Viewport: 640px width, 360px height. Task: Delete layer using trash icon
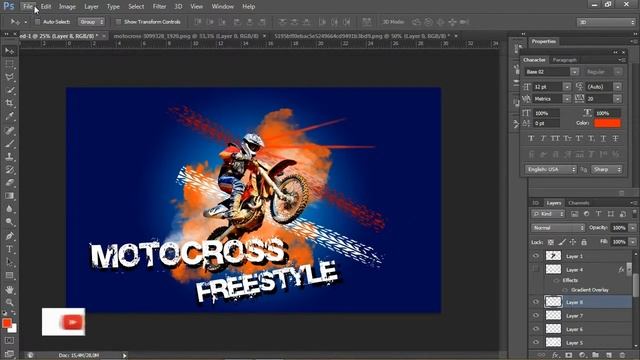[x=622, y=355]
